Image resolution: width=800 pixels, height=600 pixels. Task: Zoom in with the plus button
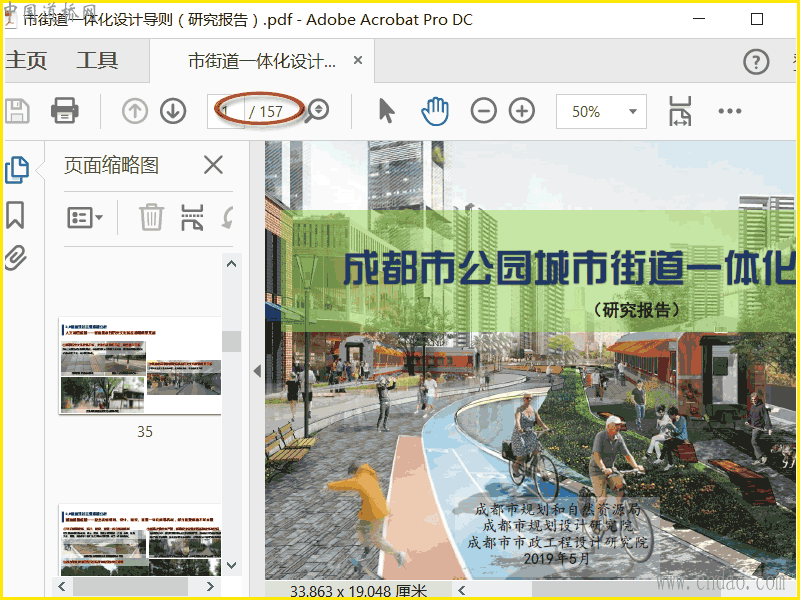[521, 111]
